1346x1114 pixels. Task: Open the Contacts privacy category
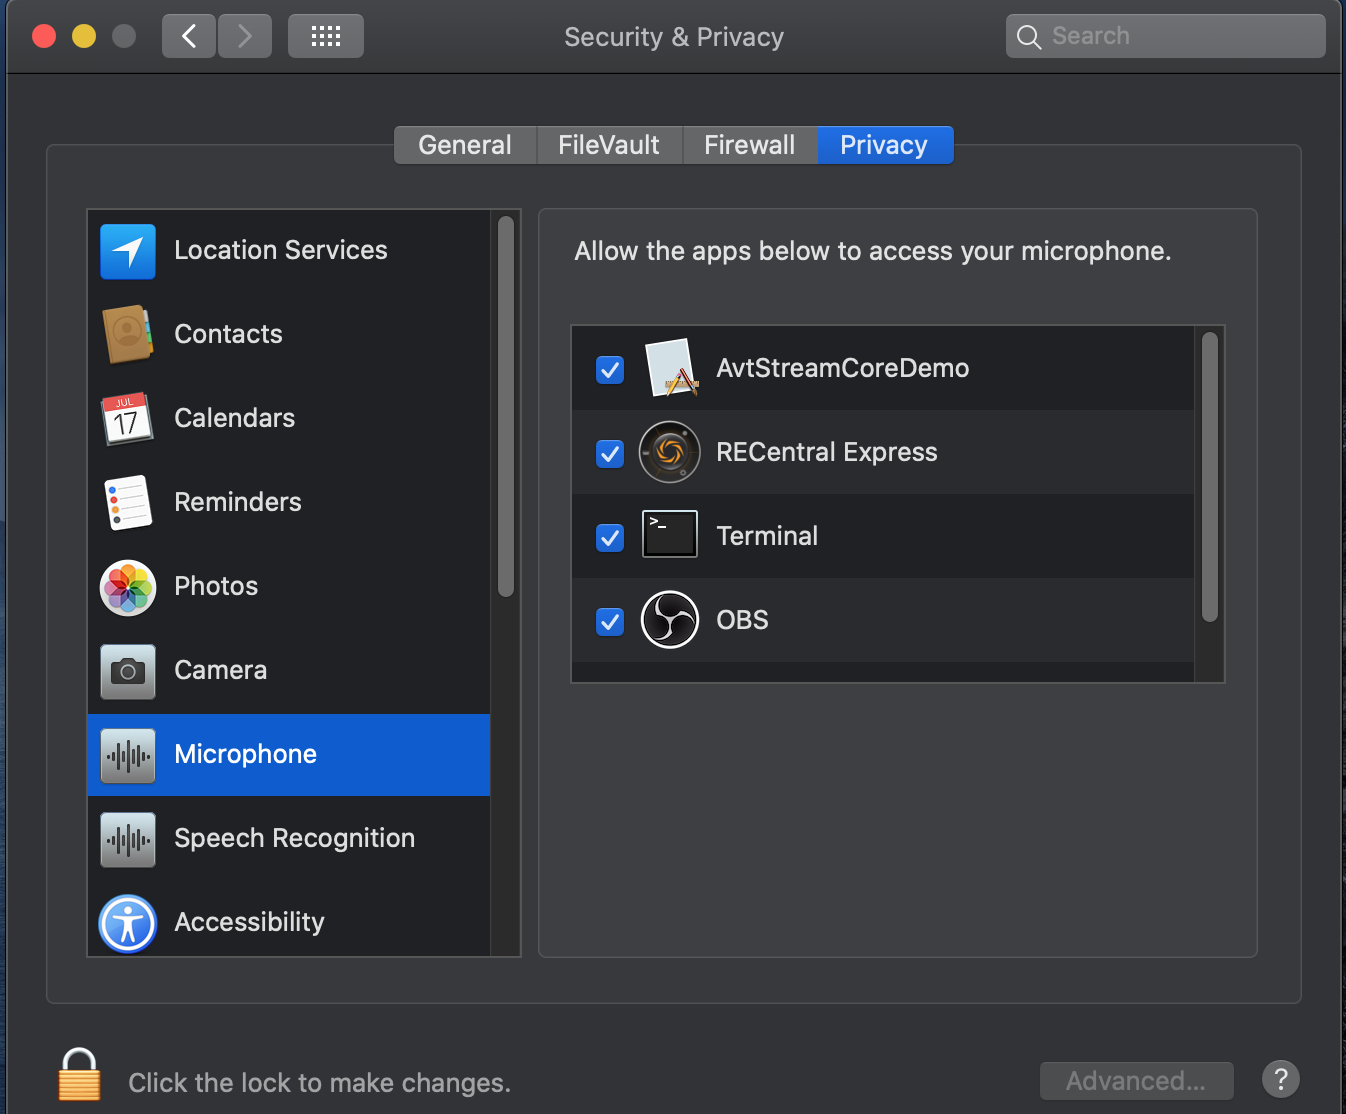point(127,334)
